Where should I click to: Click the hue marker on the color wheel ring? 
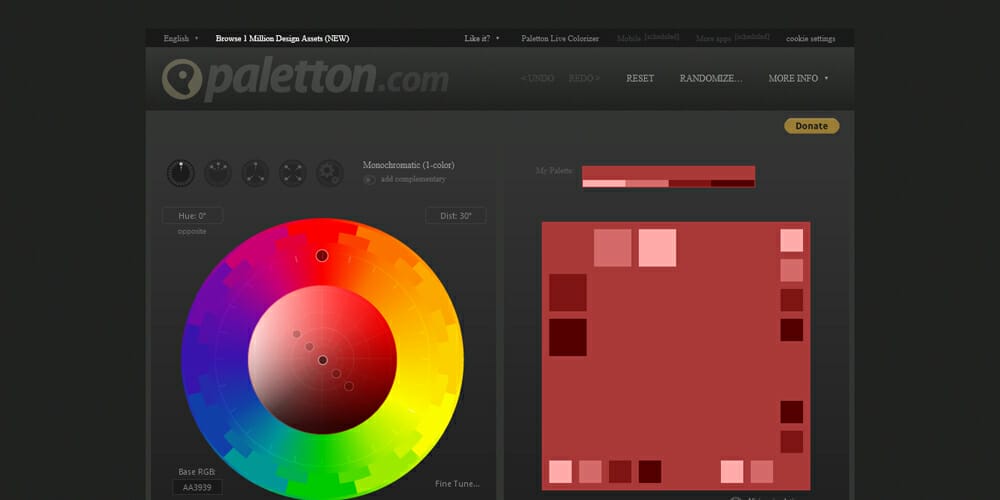click(x=322, y=256)
